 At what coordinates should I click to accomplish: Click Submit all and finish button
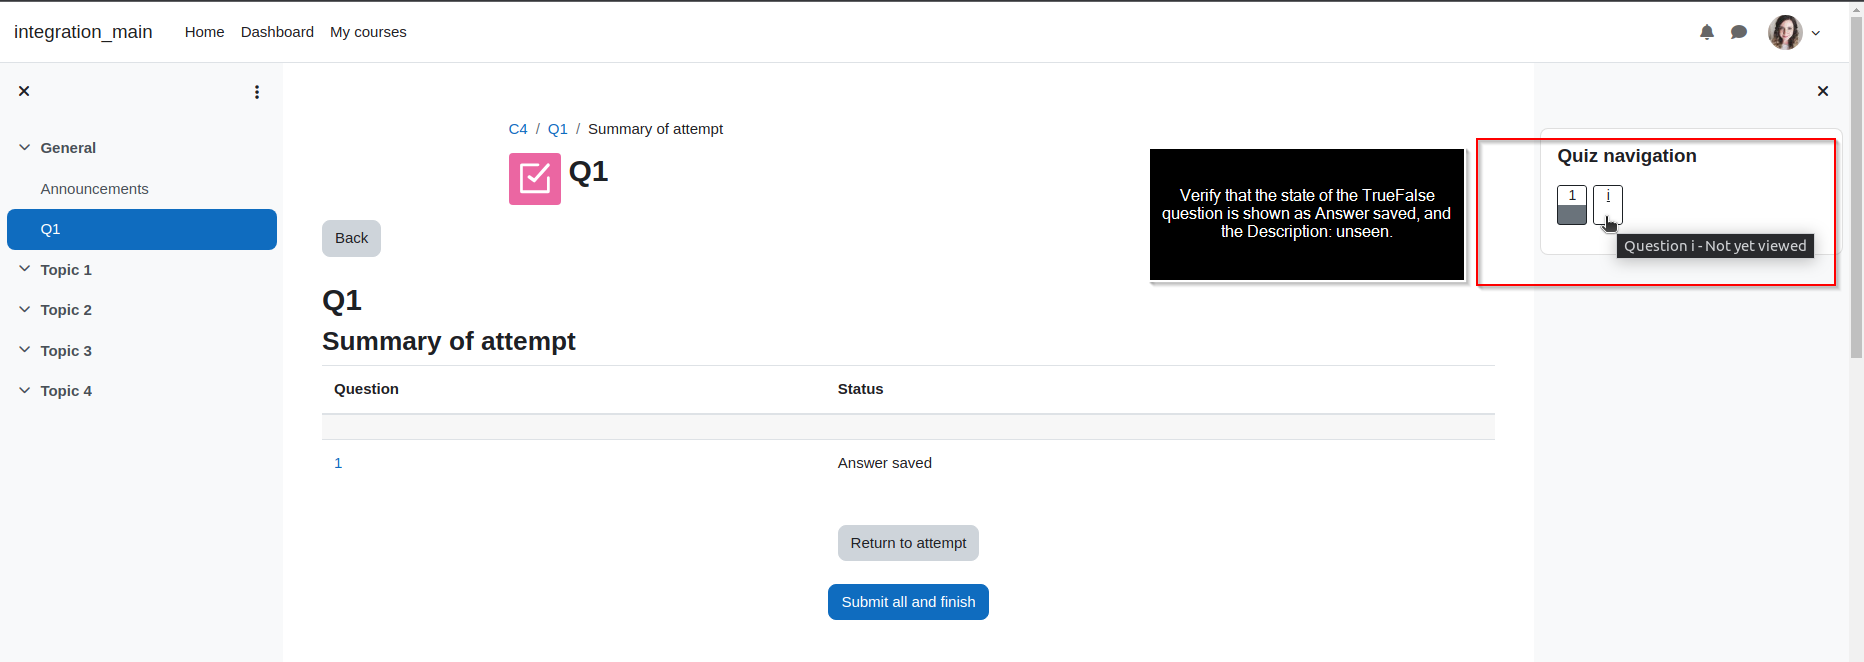click(908, 602)
